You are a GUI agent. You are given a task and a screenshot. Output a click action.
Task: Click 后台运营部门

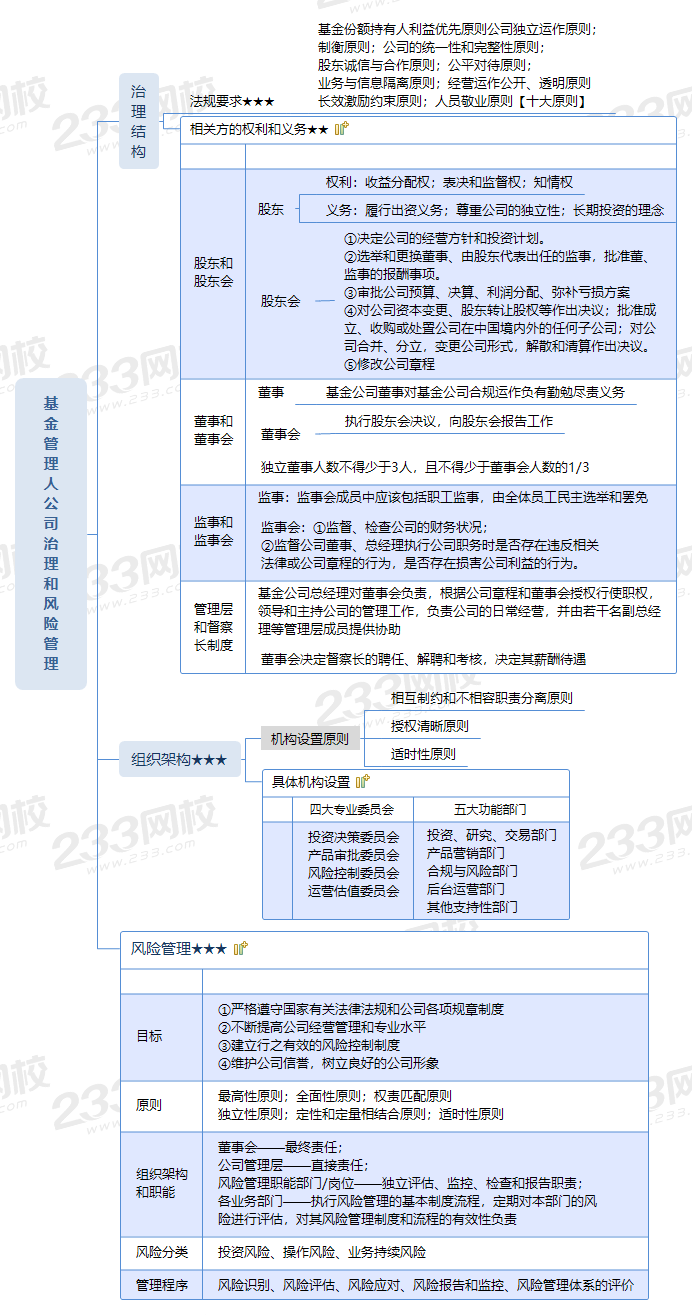(465, 888)
